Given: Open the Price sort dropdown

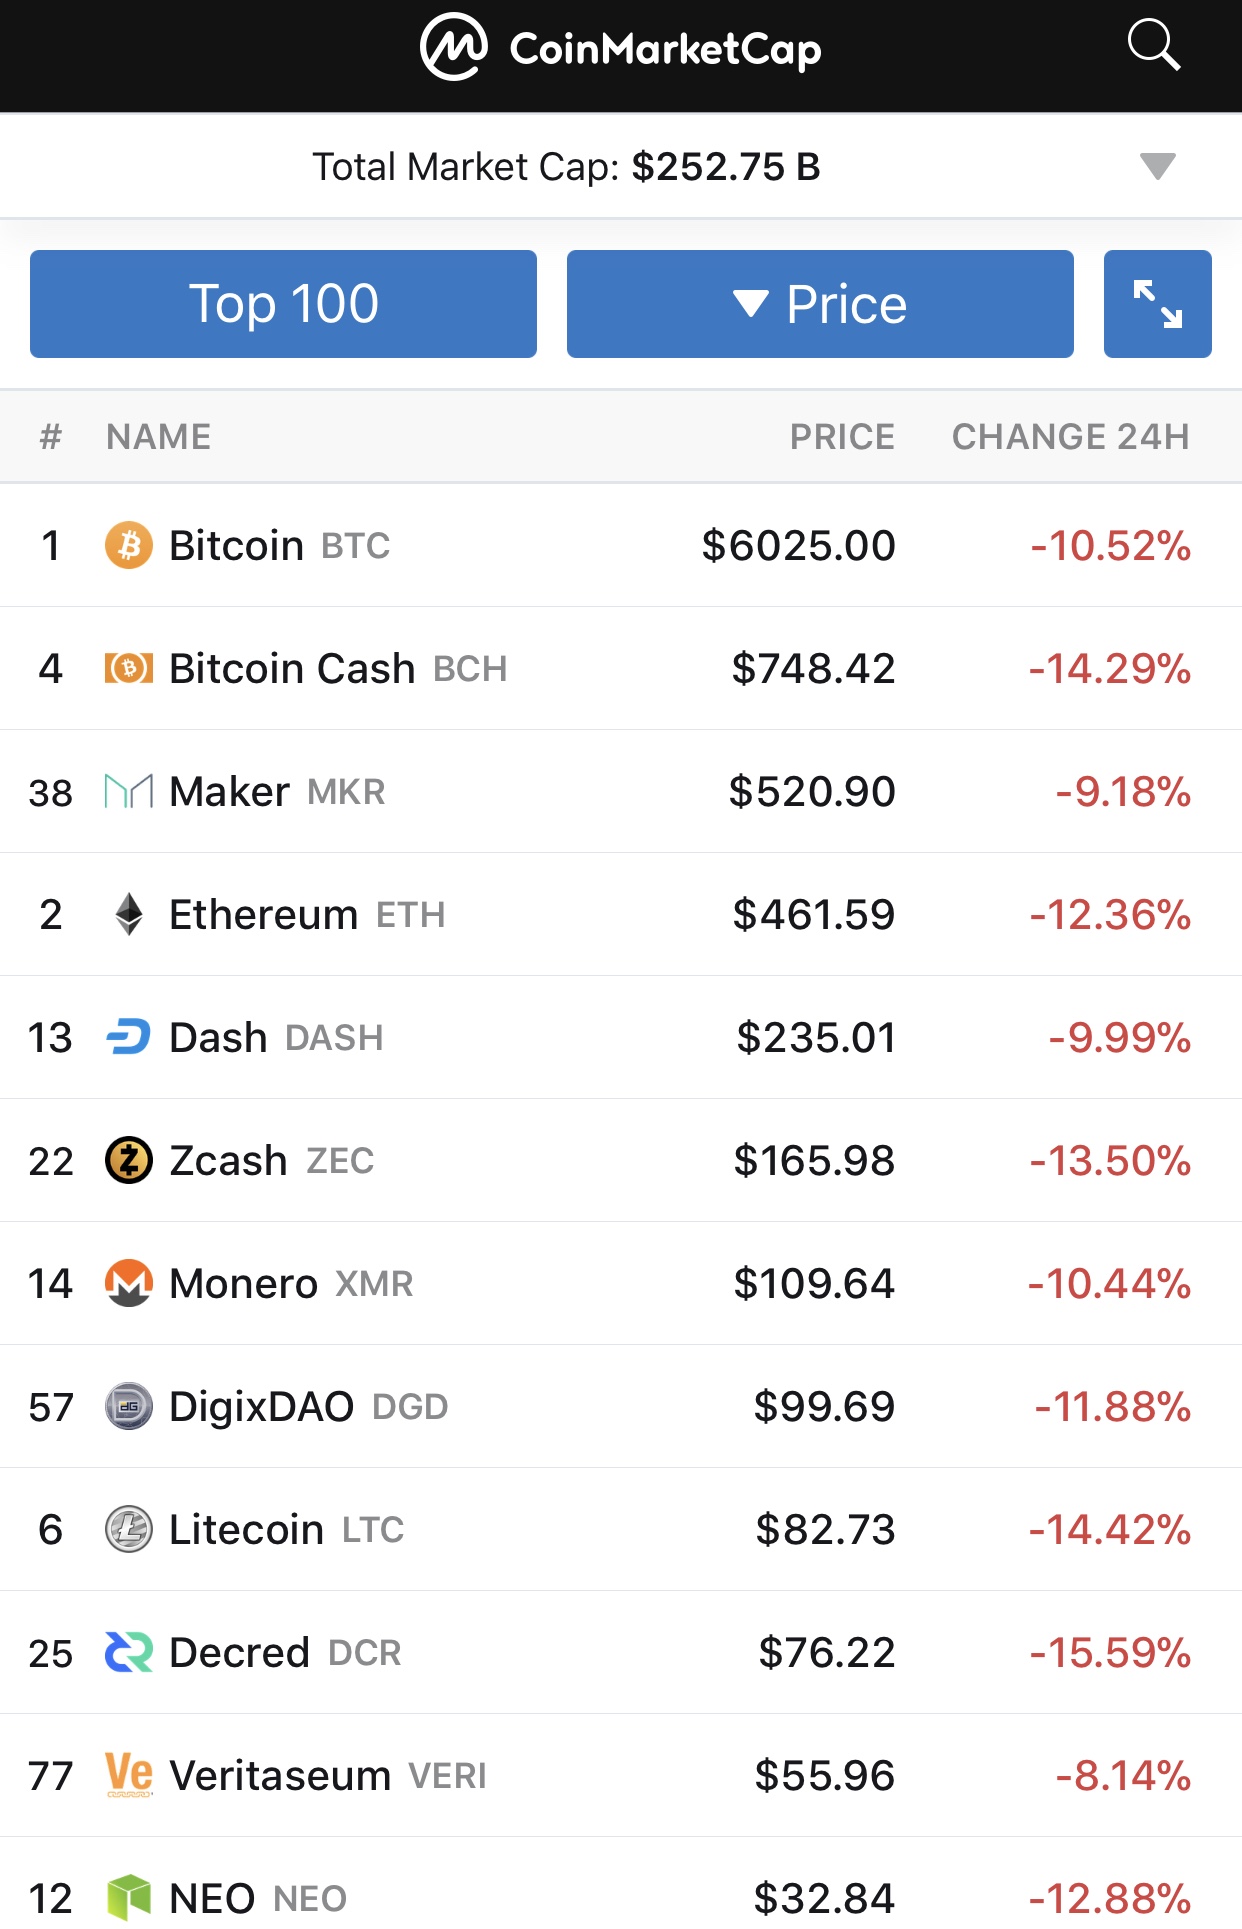Looking at the screenshot, I should (820, 304).
